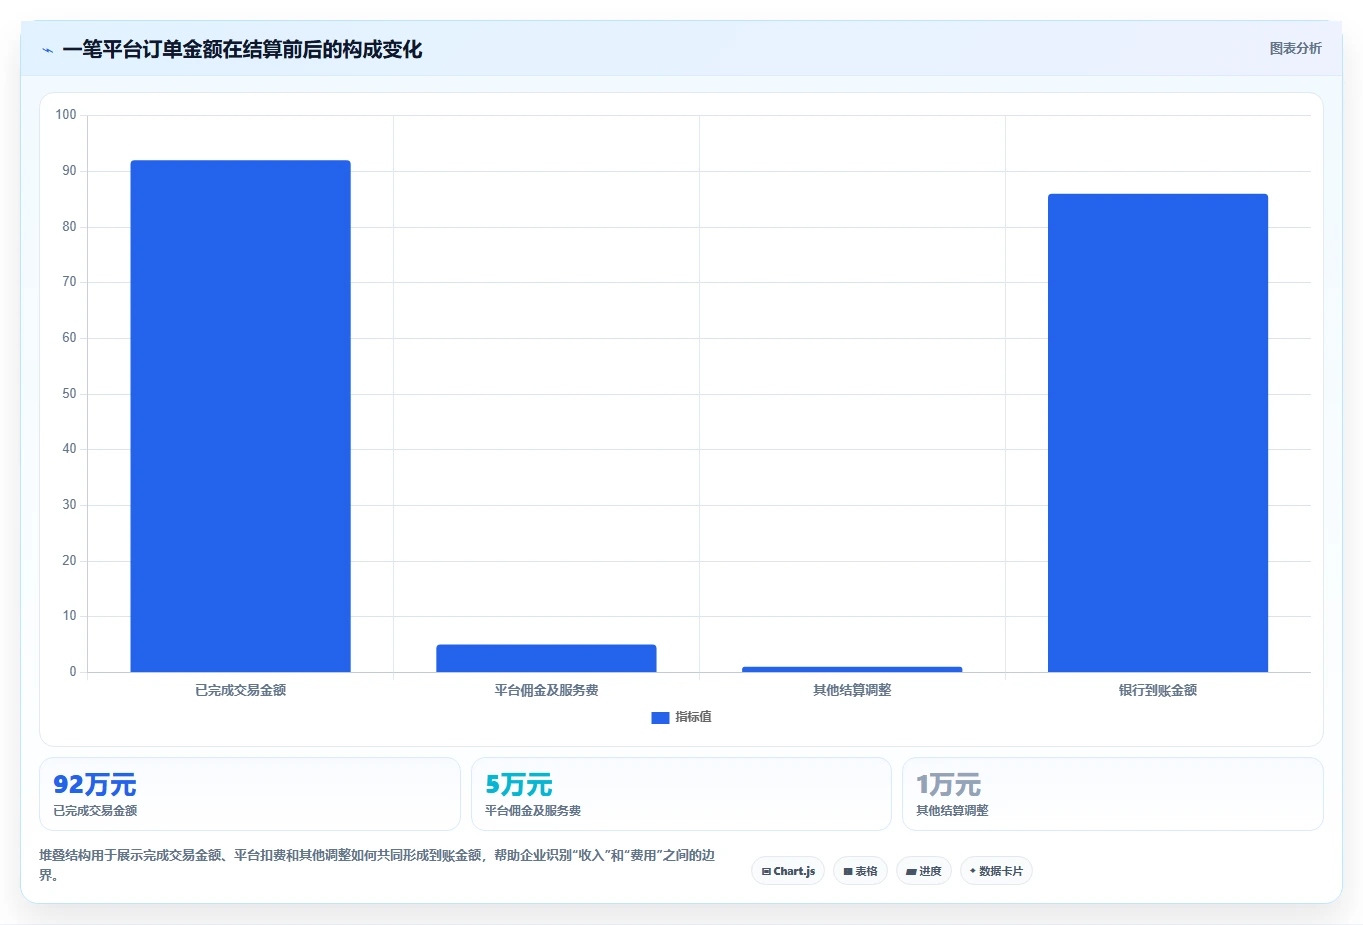1363x925 pixels.
Task: Click the x-axis label 平台佣金及服务费
Action: tap(546, 690)
